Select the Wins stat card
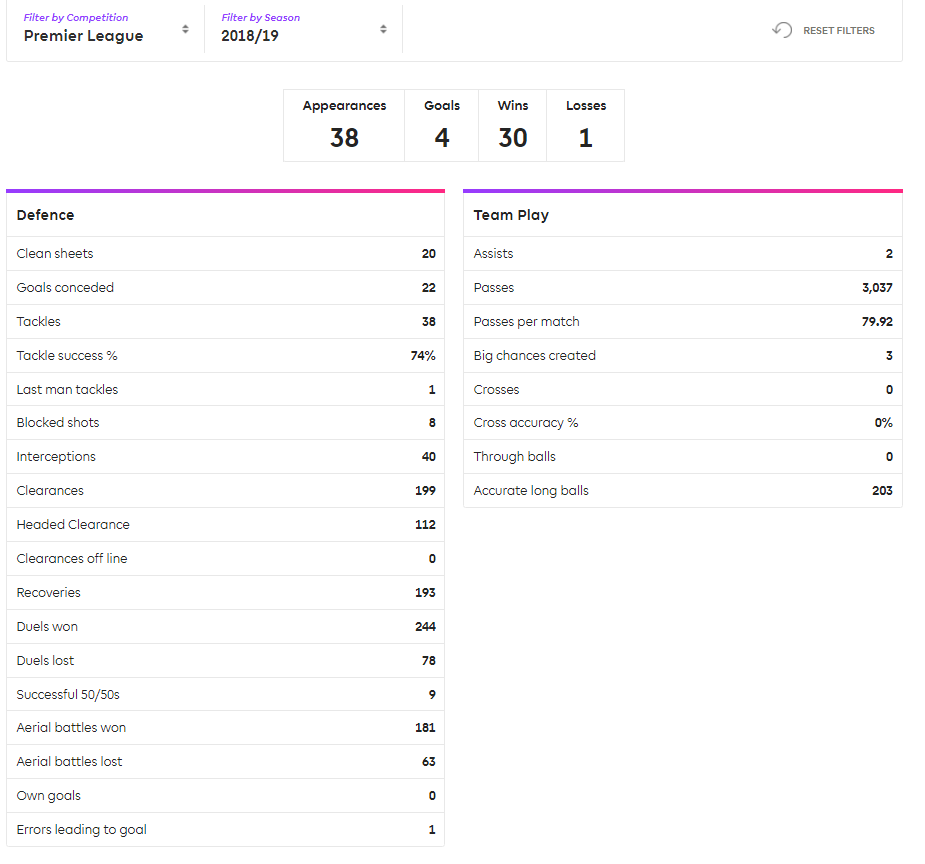Image resolution: width=925 pixels, height=864 pixels. click(513, 125)
